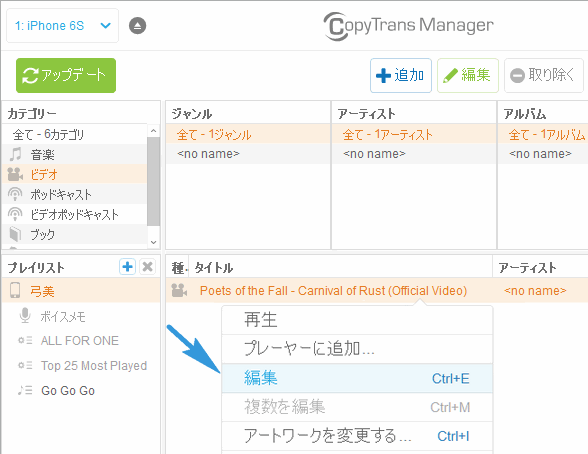
Task: Select <no name> in the アルバム column
Action: (543, 154)
